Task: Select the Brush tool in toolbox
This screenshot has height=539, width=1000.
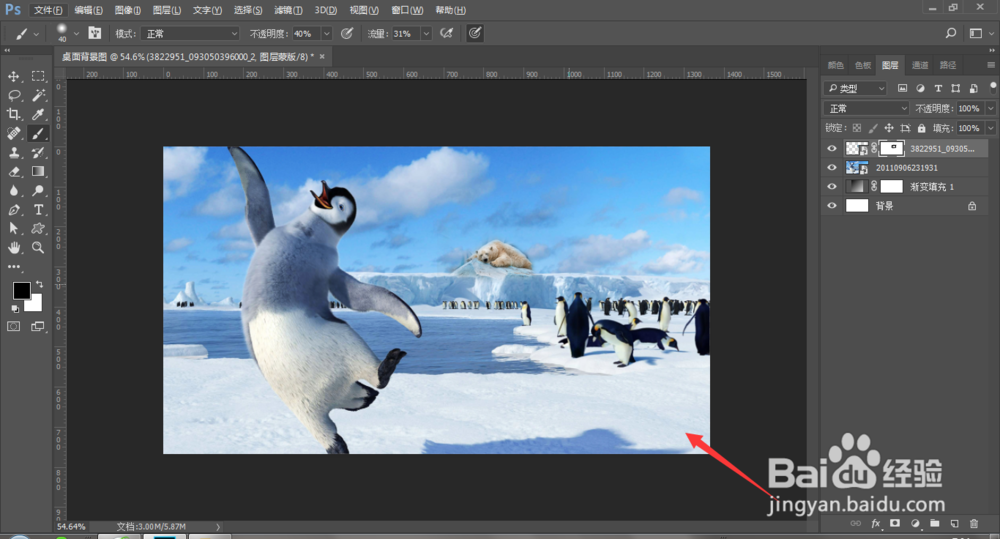Action: [x=38, y=133]
